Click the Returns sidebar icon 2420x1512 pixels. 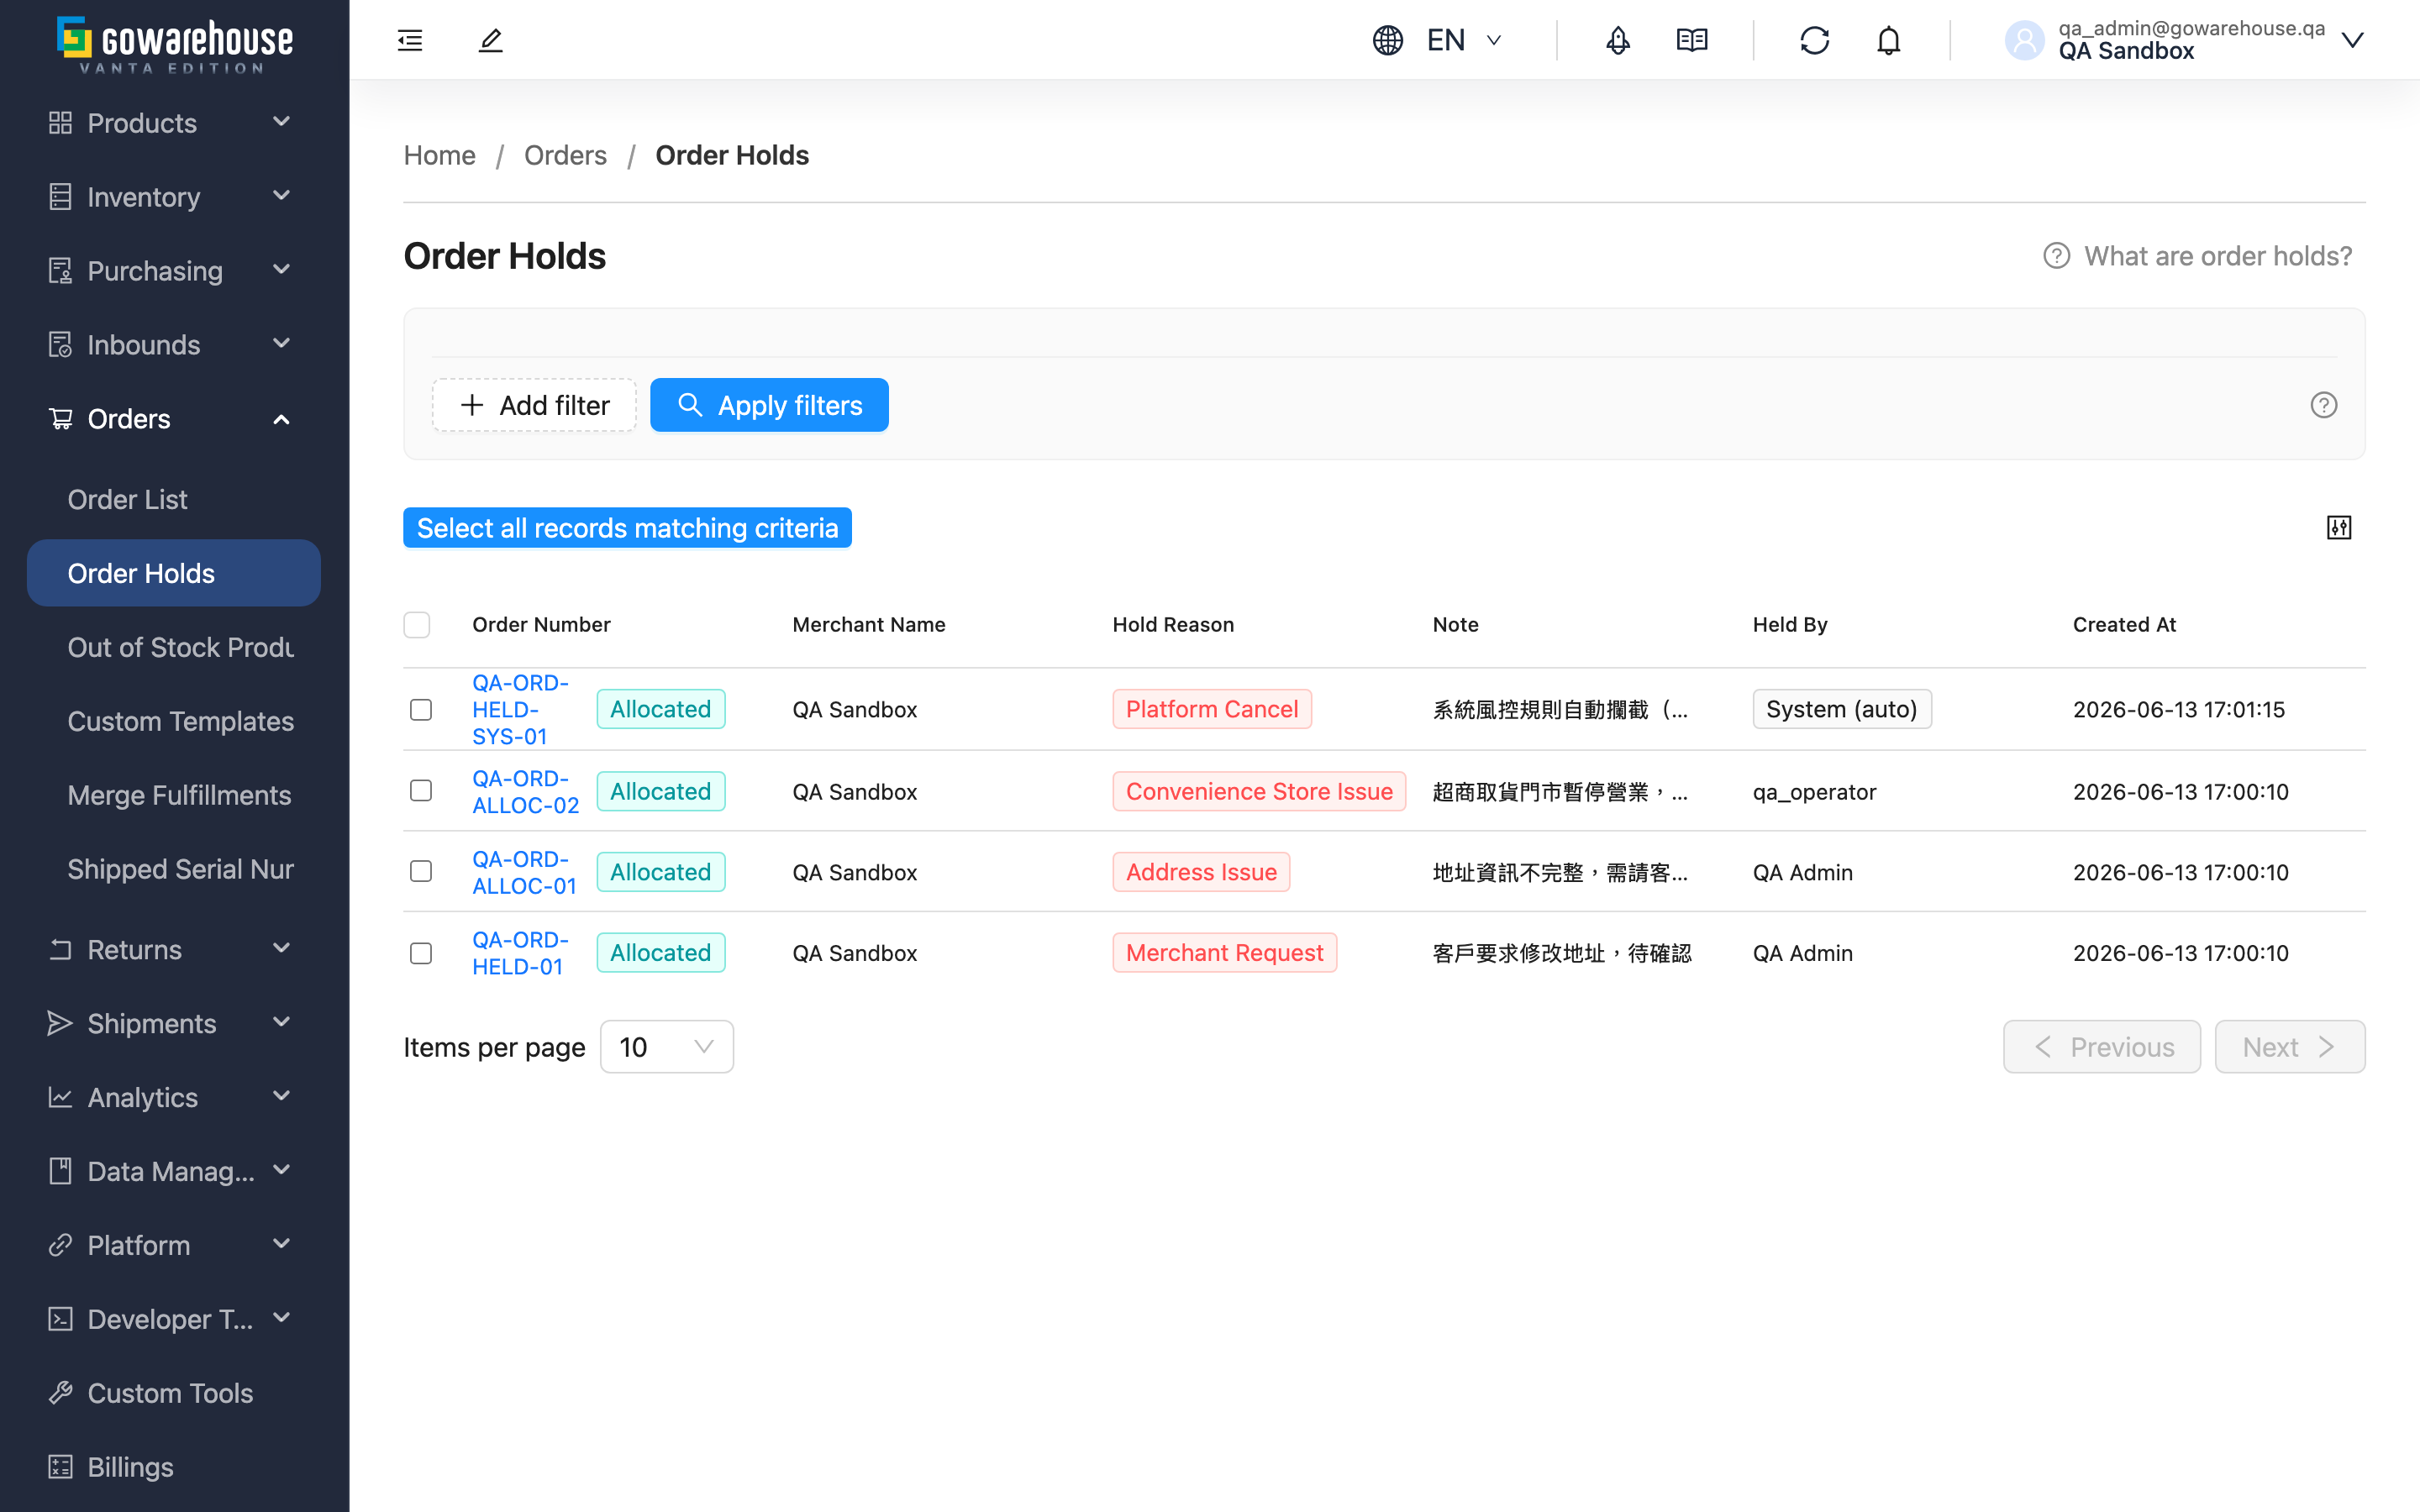click(x=60, y=950)
